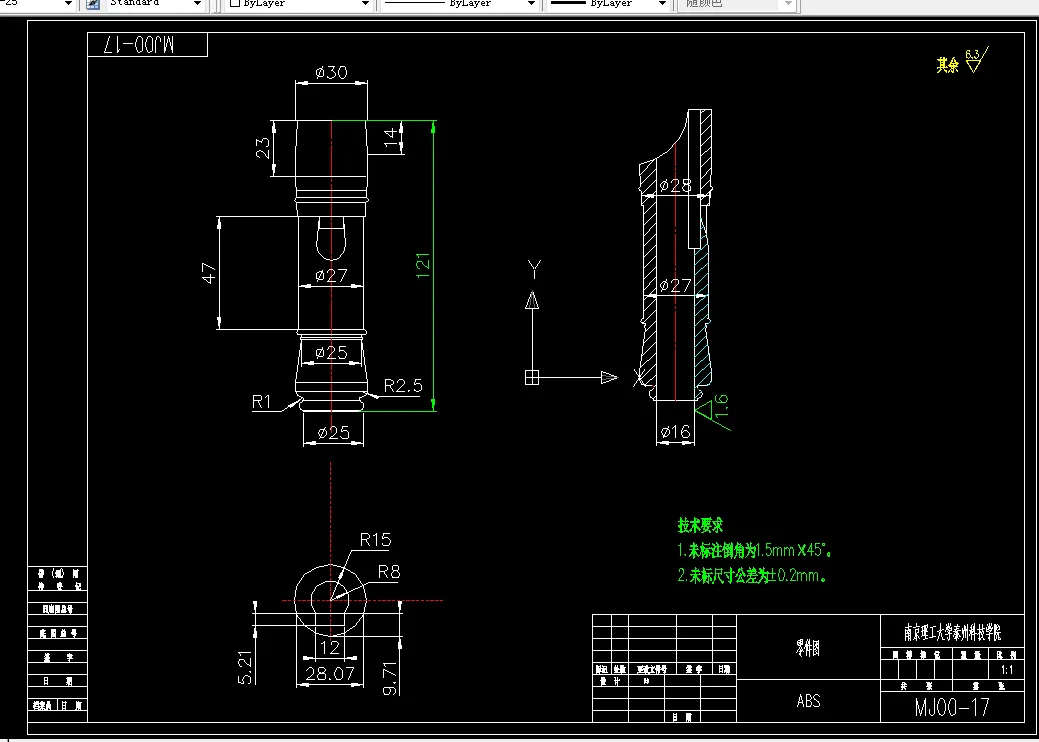The height and width of the screenshot is (742, 1039).
Task: Click the dimension style icon beside Standard
Action: (94, 4)
